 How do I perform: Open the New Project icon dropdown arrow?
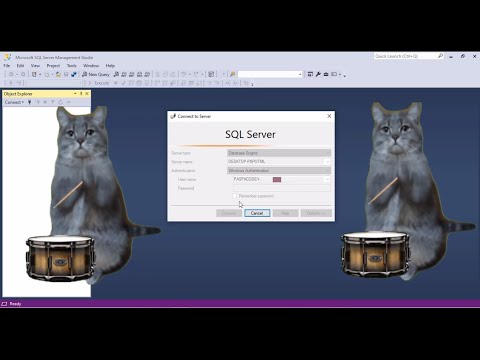pyautogui.click(x=40, y=74)
